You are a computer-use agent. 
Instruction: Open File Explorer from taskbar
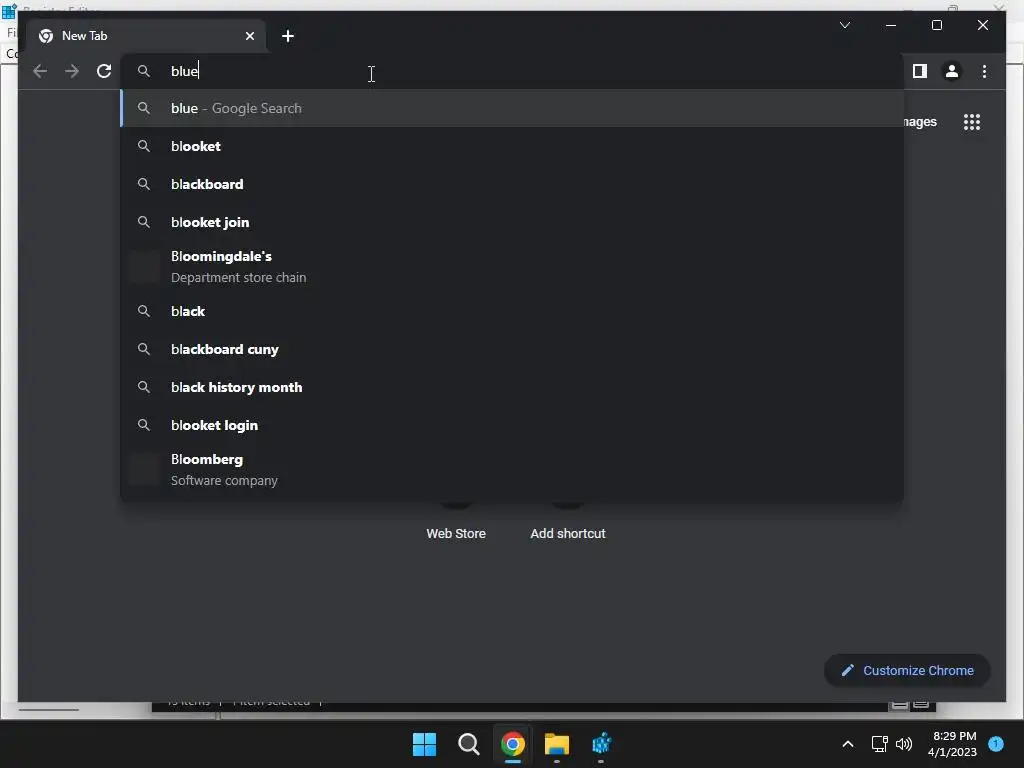point(556,744)
